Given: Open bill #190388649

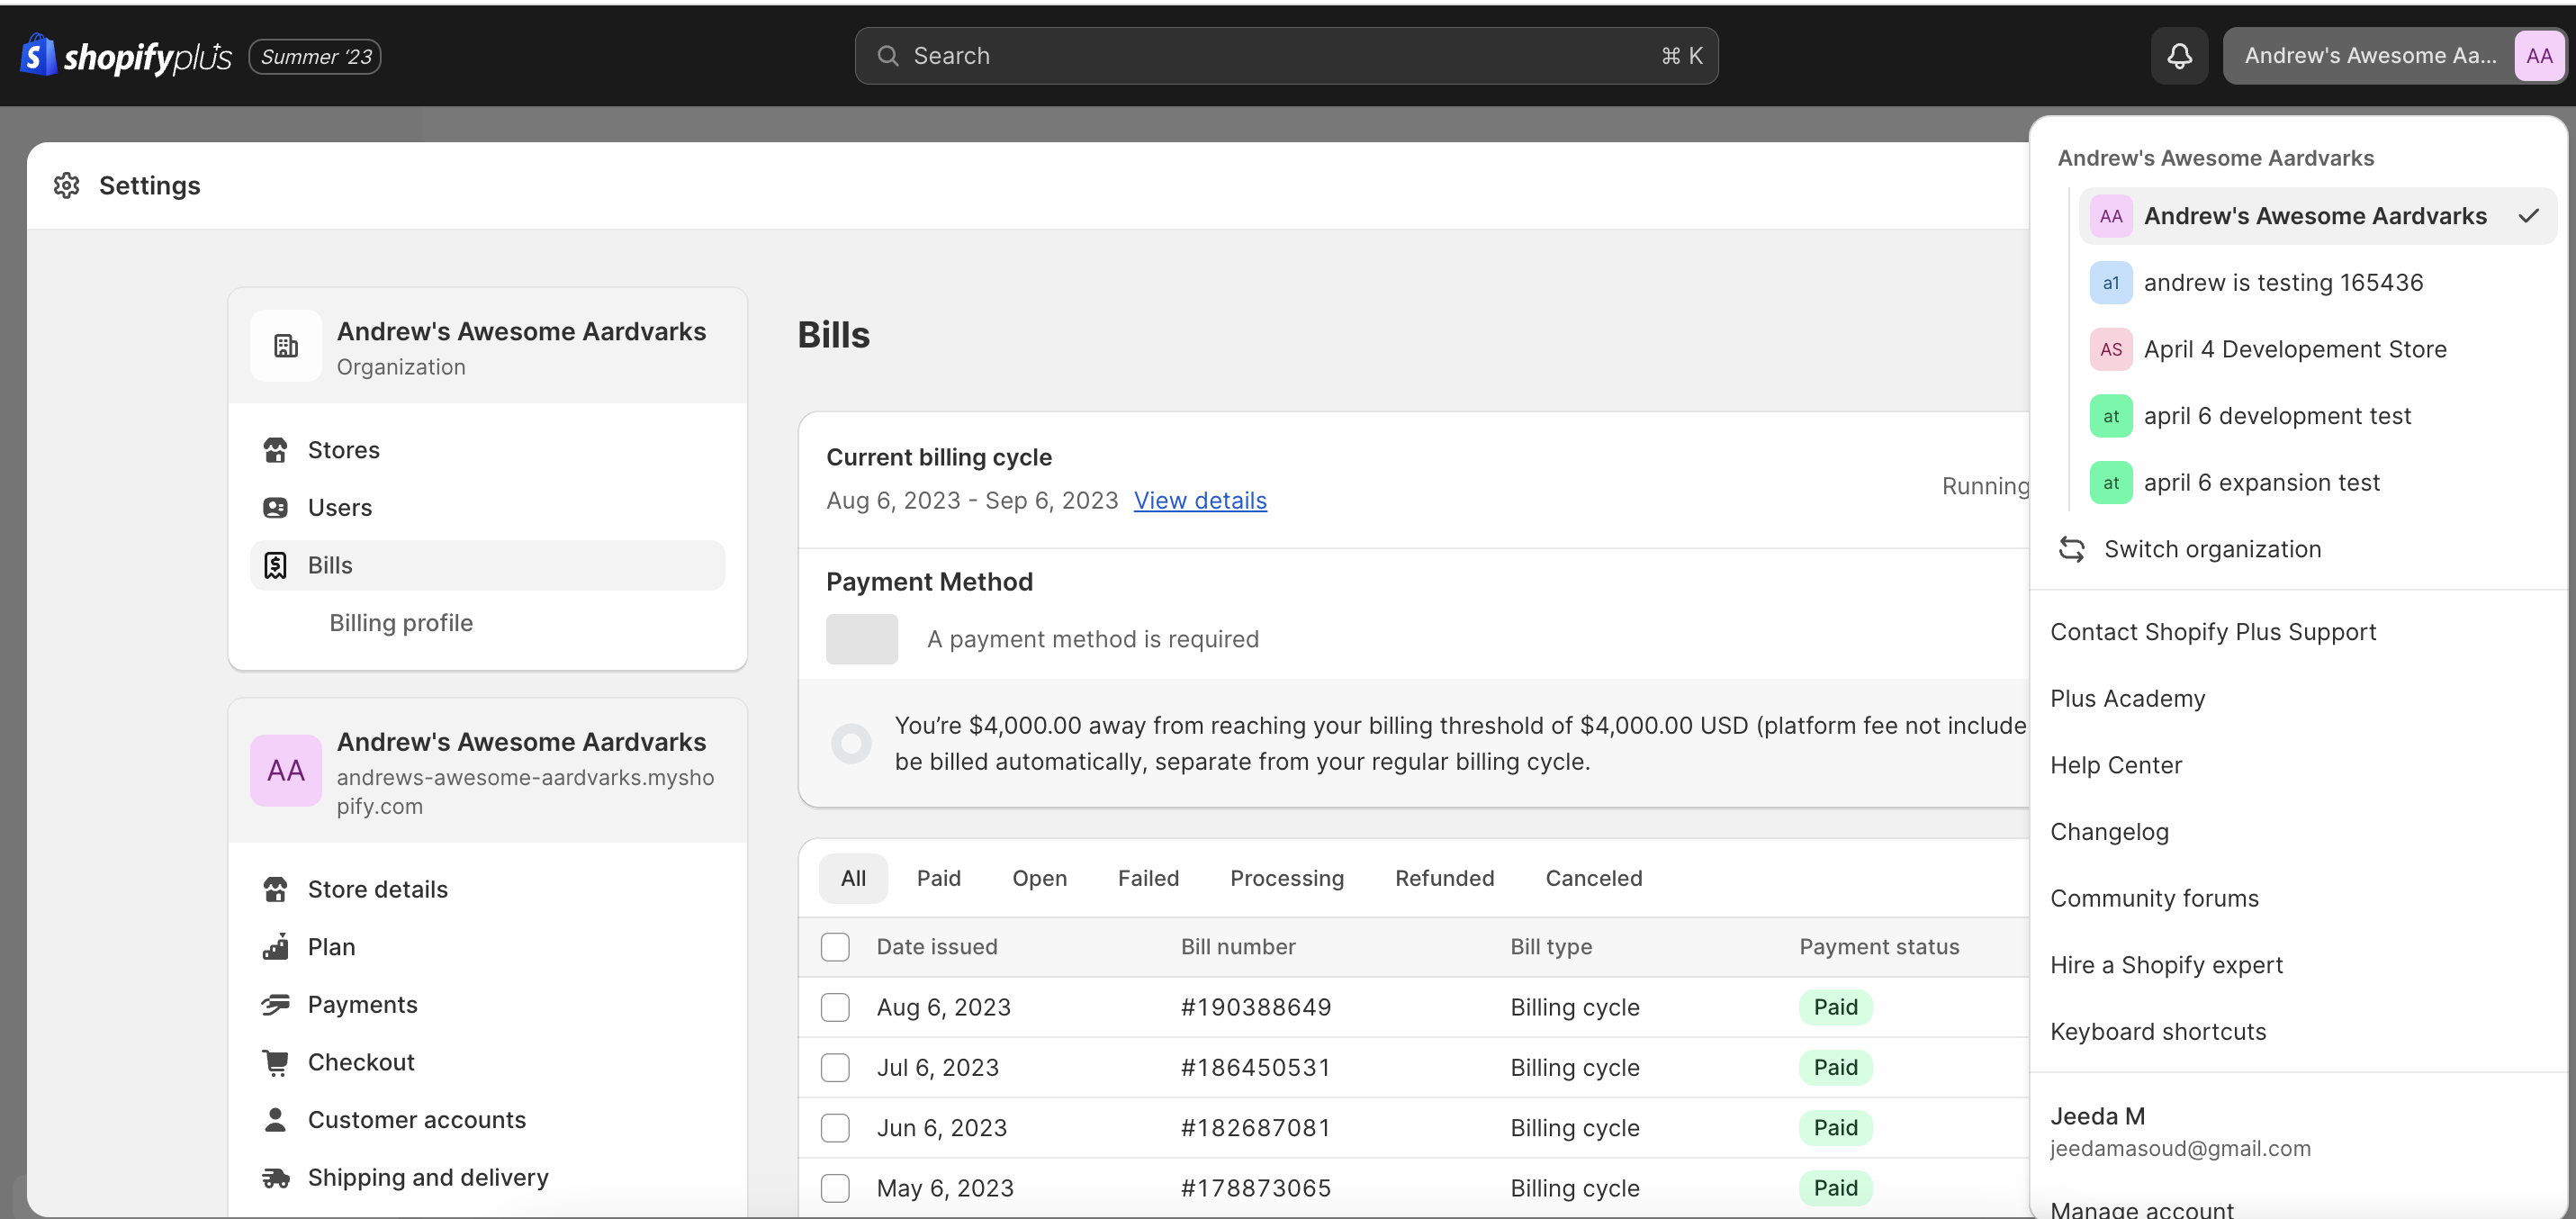Looking at the screenshot, I should (x=1255, y=1007).
